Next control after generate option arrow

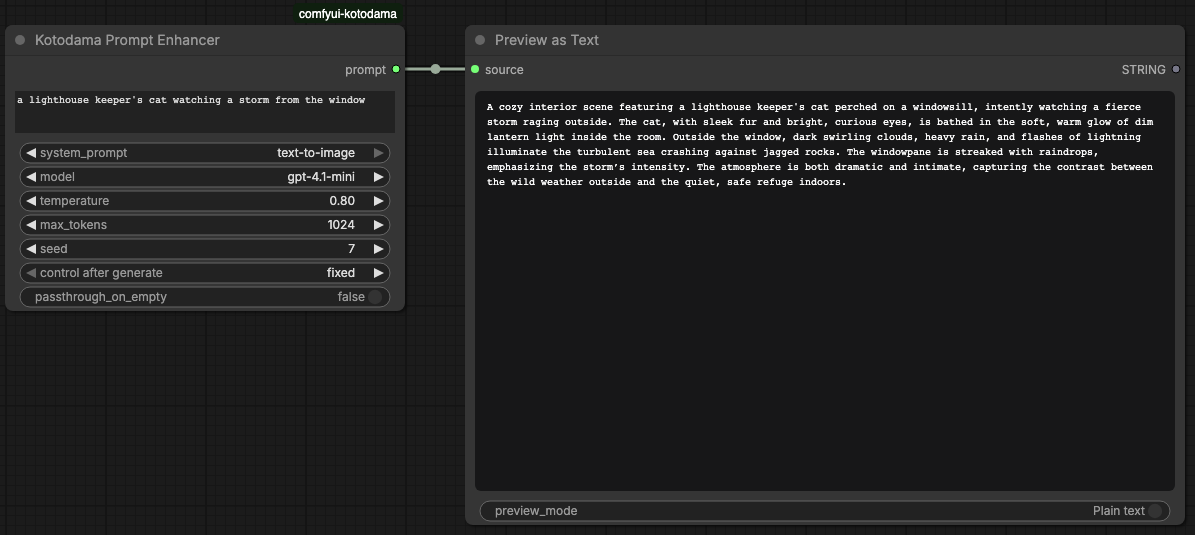click(378, 273)
